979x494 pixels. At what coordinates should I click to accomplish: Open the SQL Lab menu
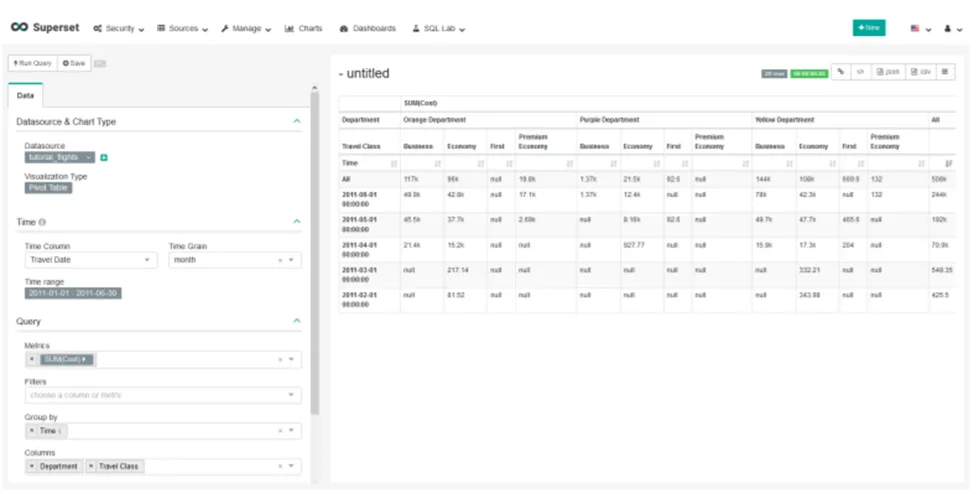tap(439, 29)
